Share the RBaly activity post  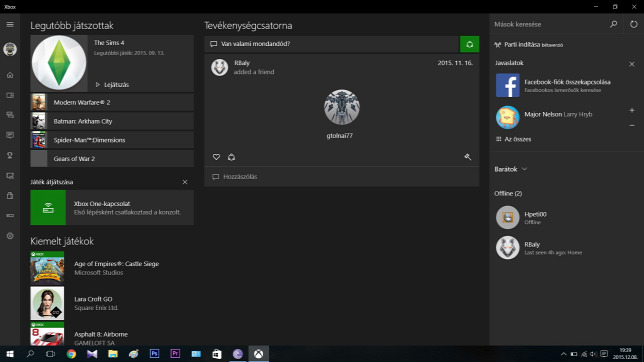pos(232,157)
